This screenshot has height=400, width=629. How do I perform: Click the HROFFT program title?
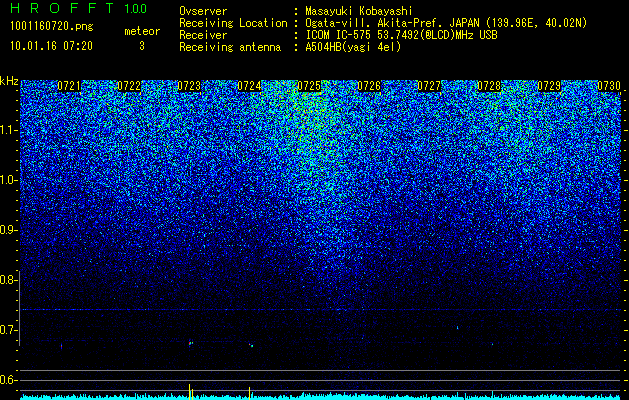click(62, 8)
